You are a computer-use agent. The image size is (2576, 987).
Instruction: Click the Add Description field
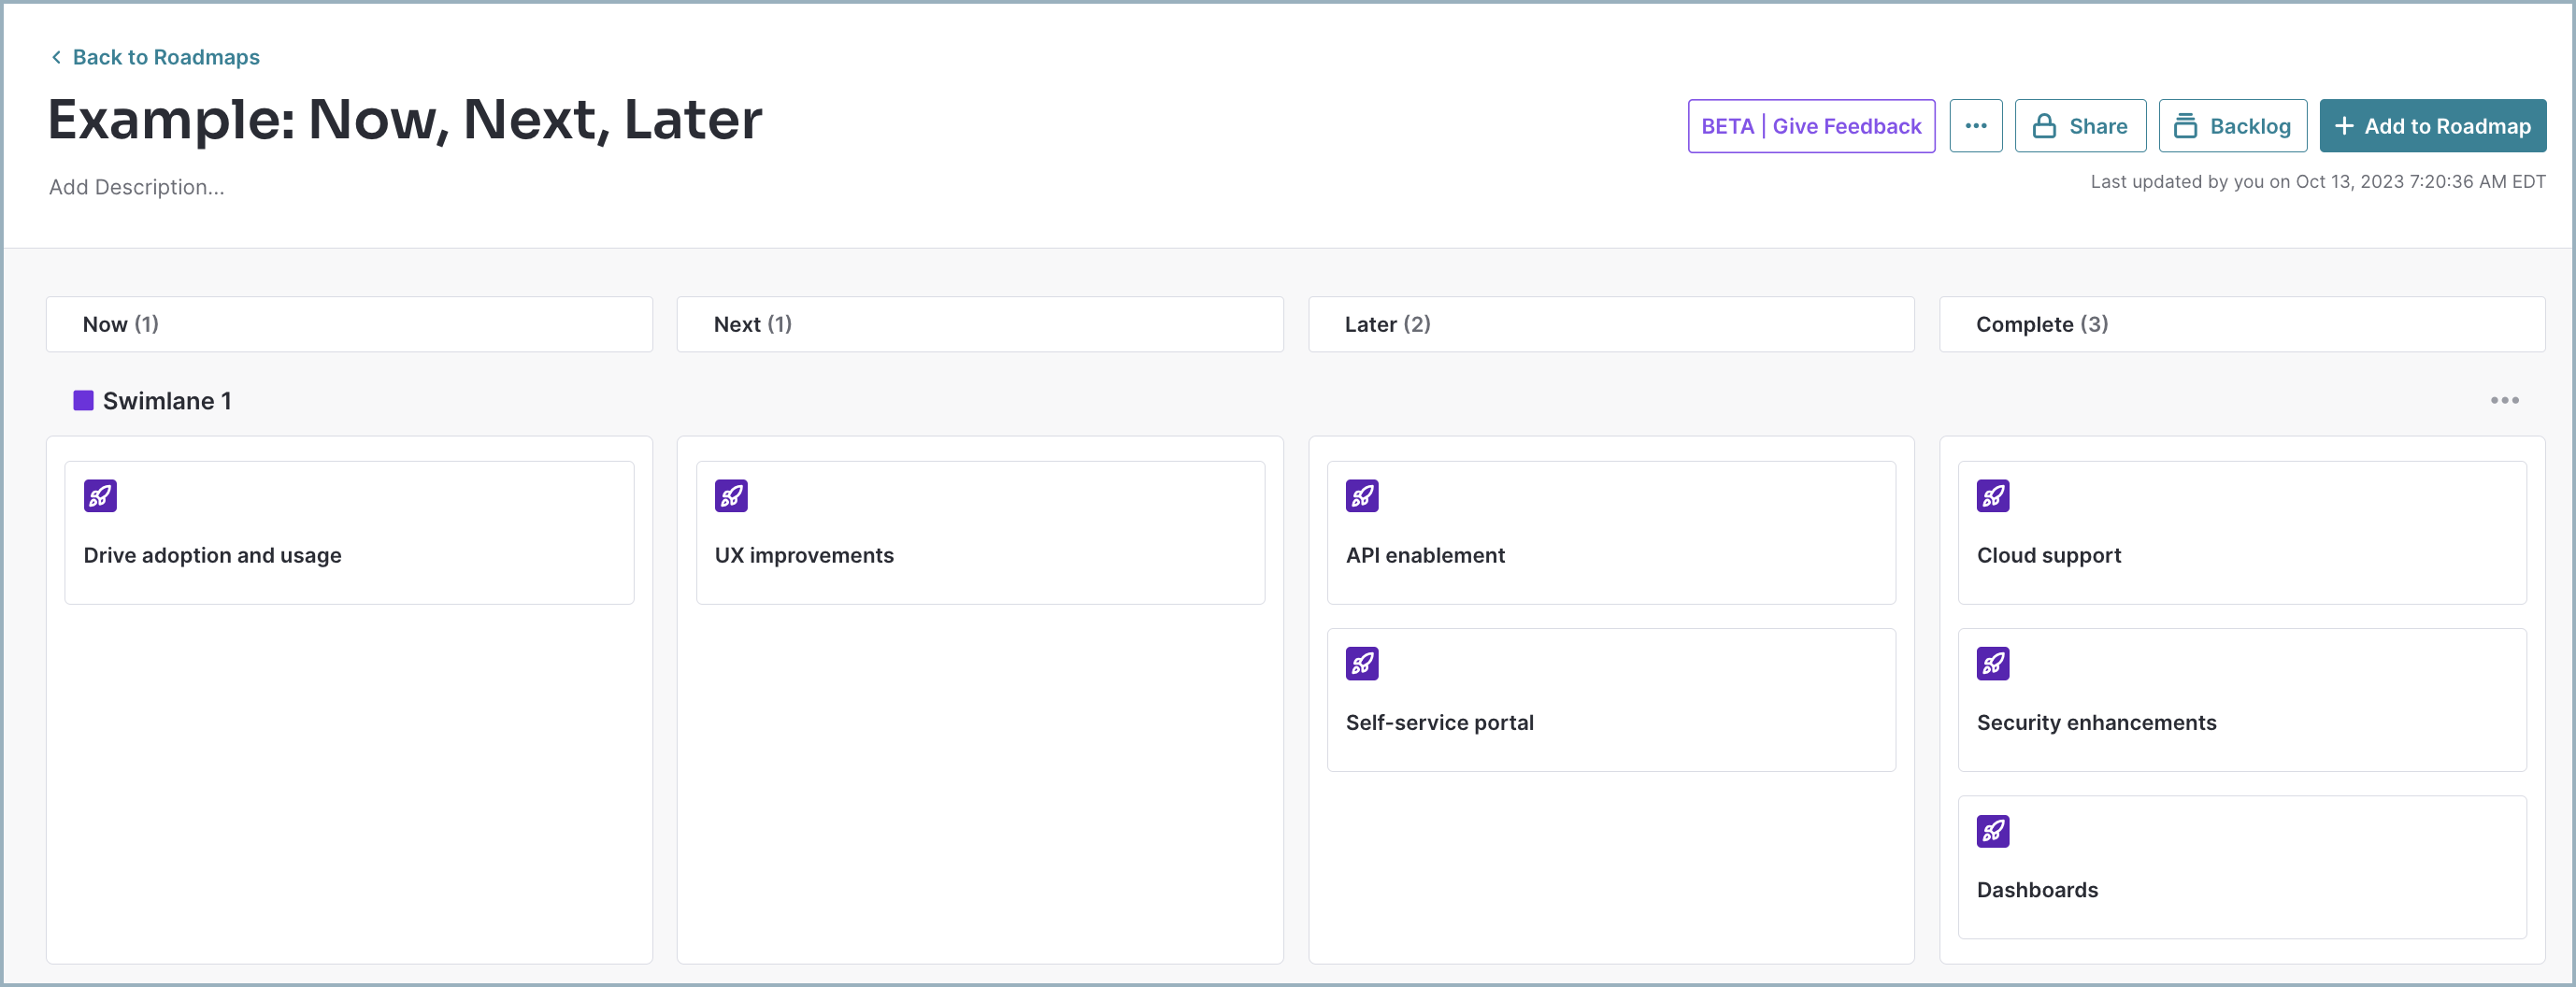(x=137, y=187)
